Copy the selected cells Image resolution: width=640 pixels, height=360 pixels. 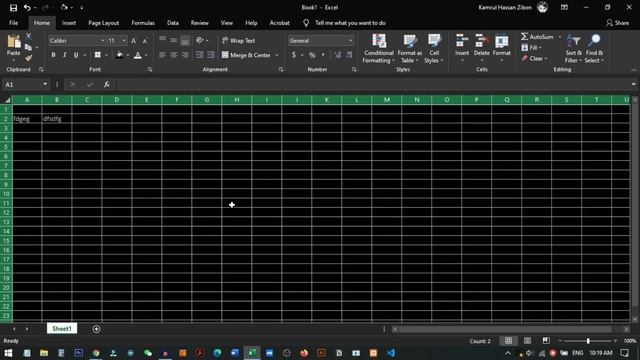pyautogui.click(x=28, y=47)
